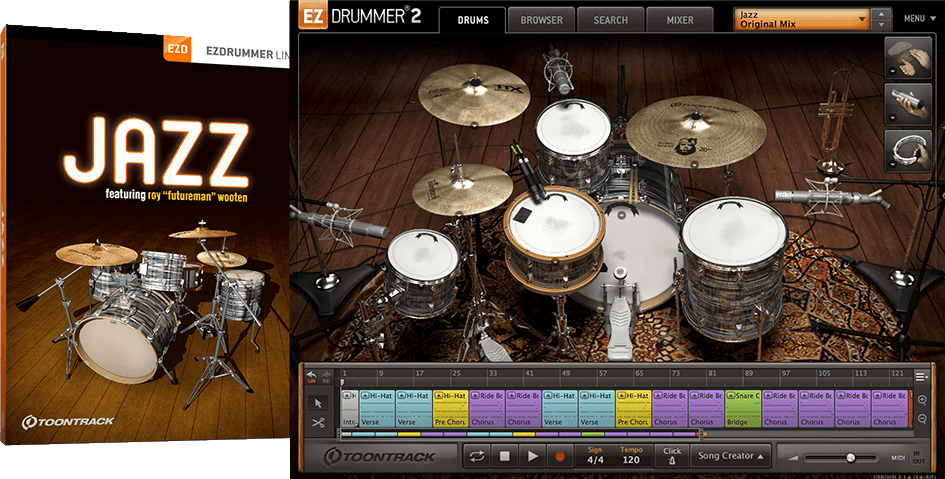Screen dimensions: 945x479
Task: Adjust the master volume slider knob
Action: point(850,457)
